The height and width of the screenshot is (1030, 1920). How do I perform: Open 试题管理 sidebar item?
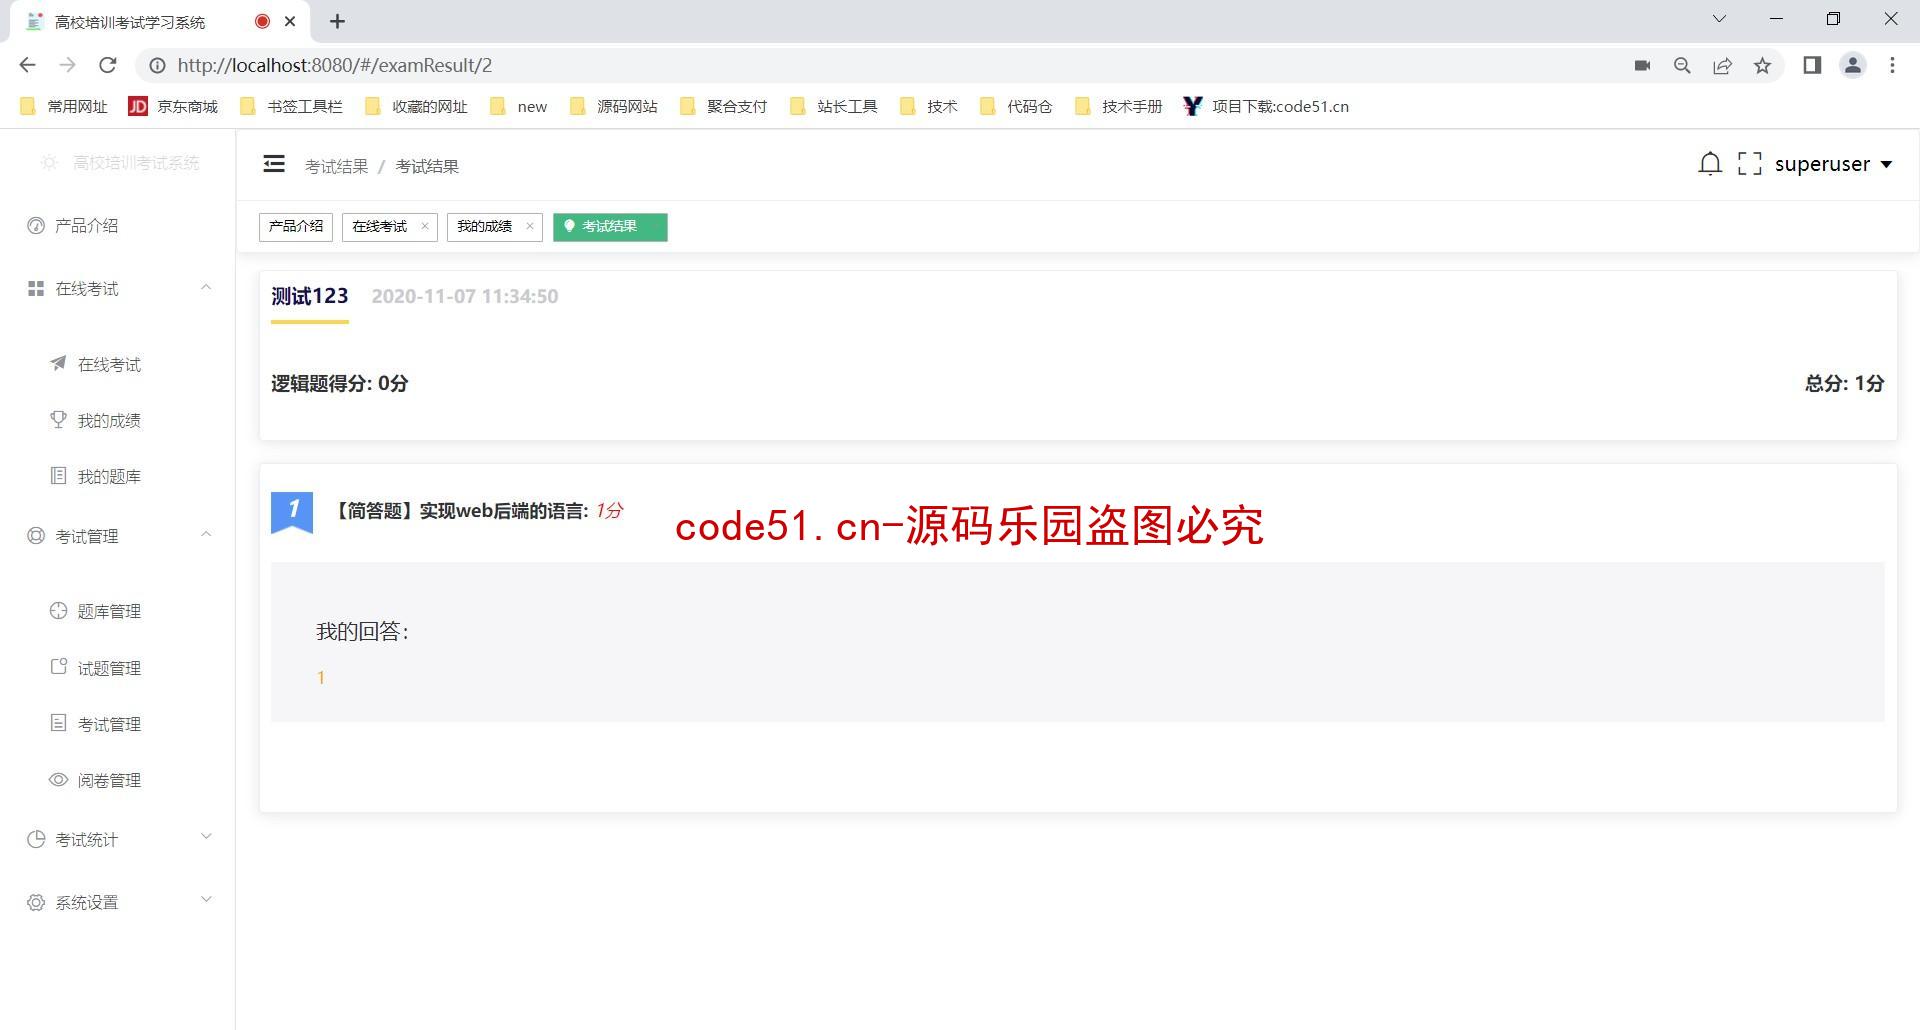click(117, 668)
